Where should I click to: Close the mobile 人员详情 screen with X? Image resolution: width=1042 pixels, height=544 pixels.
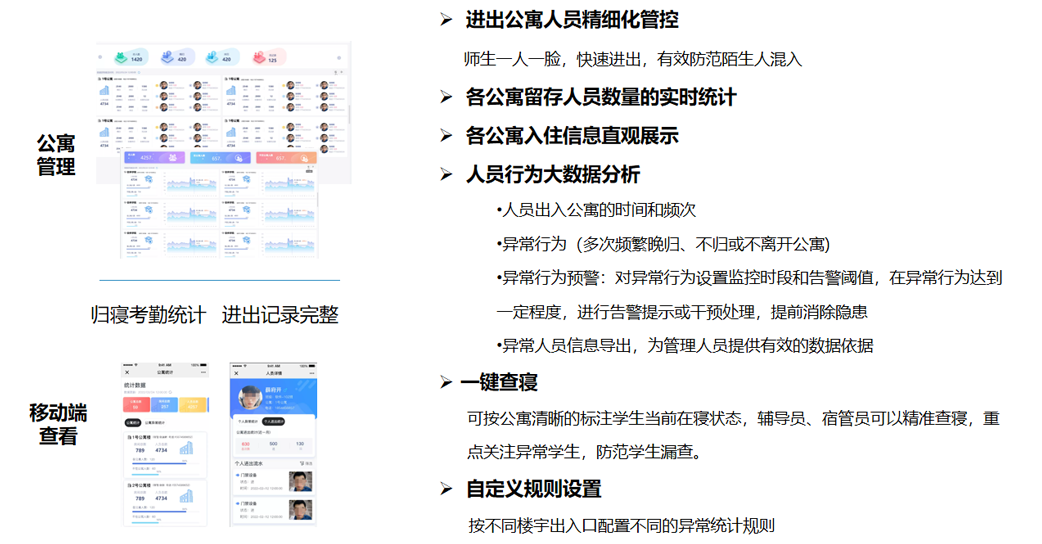pyautogui.click(x=236, y=373)
